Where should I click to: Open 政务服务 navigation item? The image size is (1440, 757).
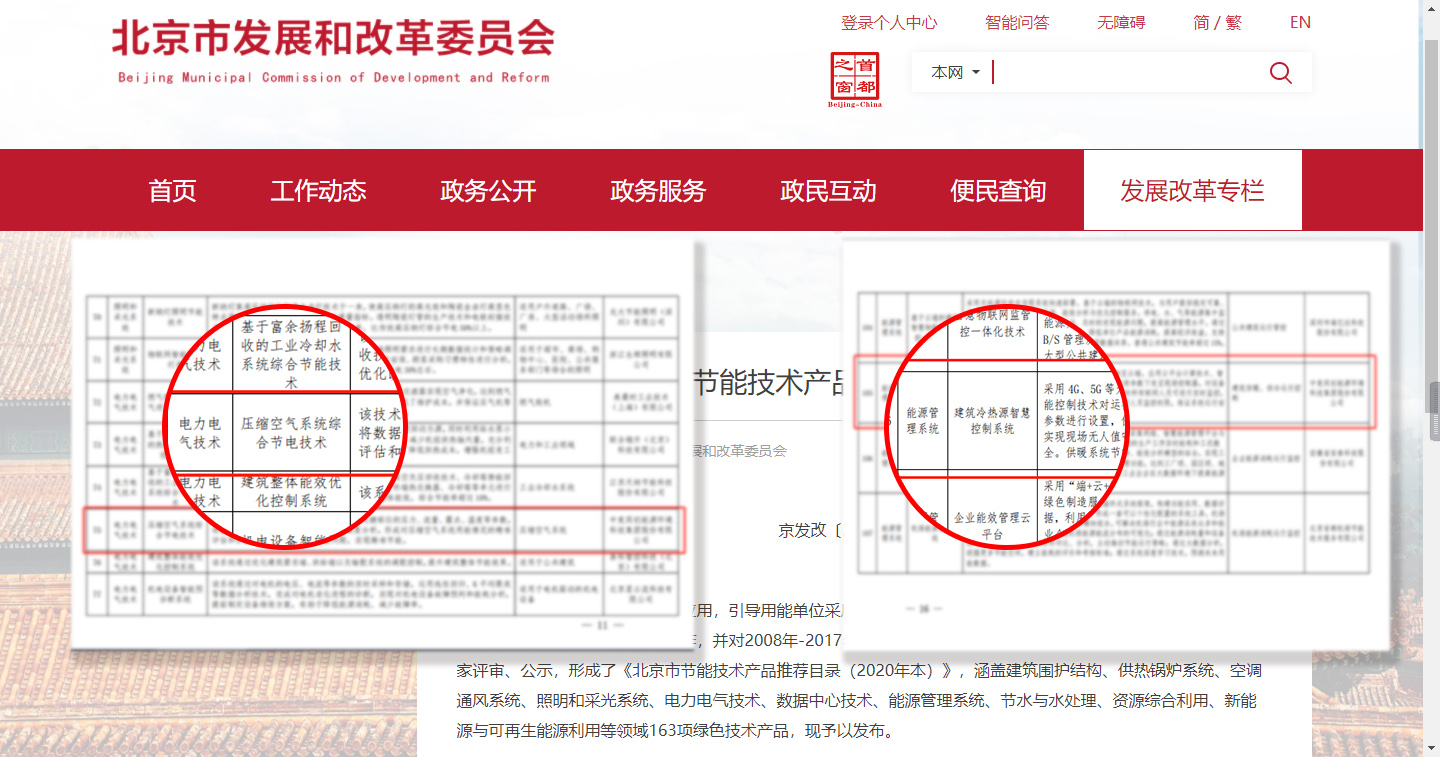658,191
